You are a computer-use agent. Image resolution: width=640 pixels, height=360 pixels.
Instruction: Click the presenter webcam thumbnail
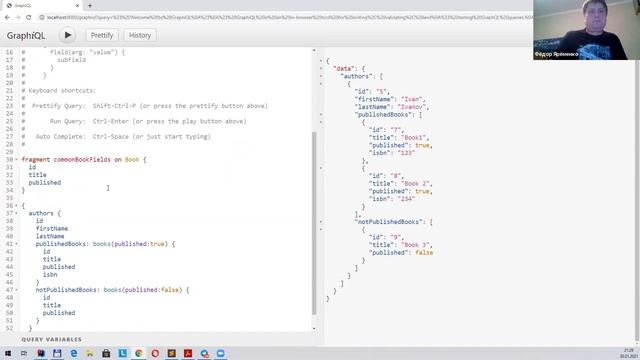point(586,30)
